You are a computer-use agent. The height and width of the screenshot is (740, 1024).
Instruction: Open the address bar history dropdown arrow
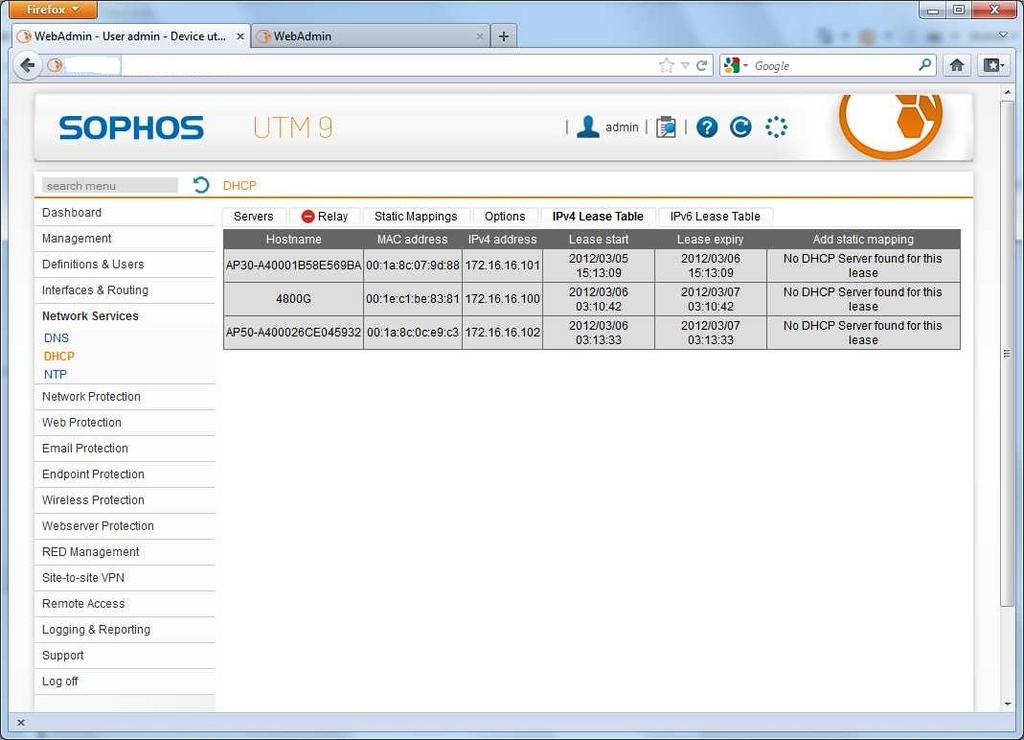tap(685, 65)
